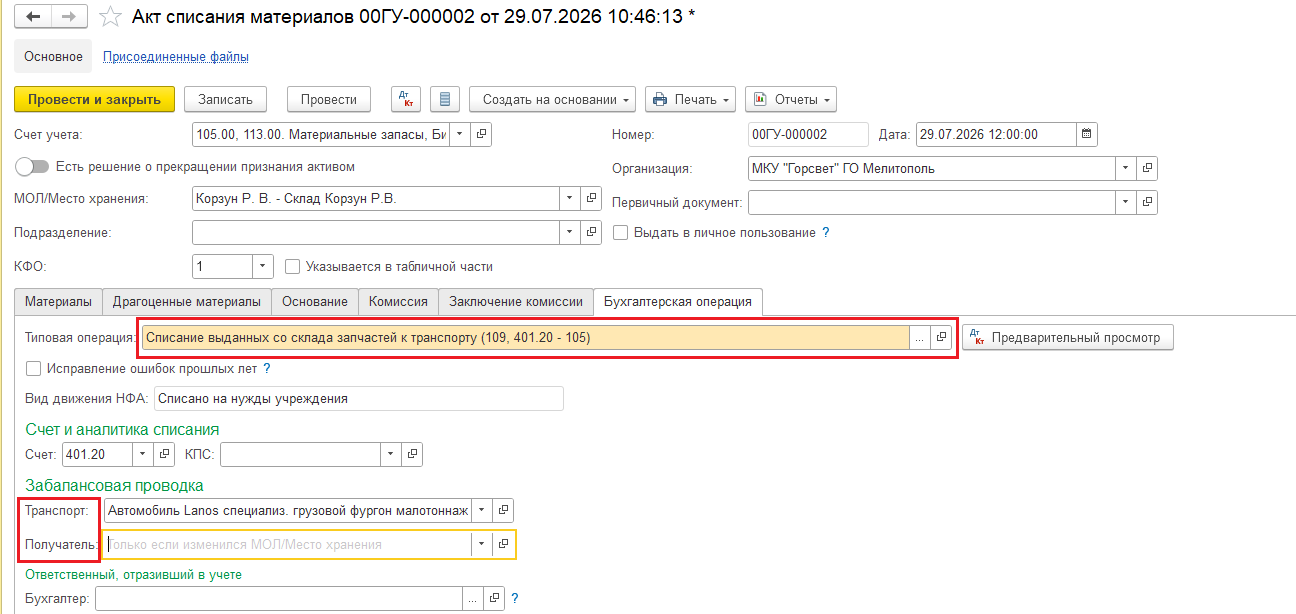Expand the Получатель dropdown
The image size is (1296, 614).
coord(482,544)
